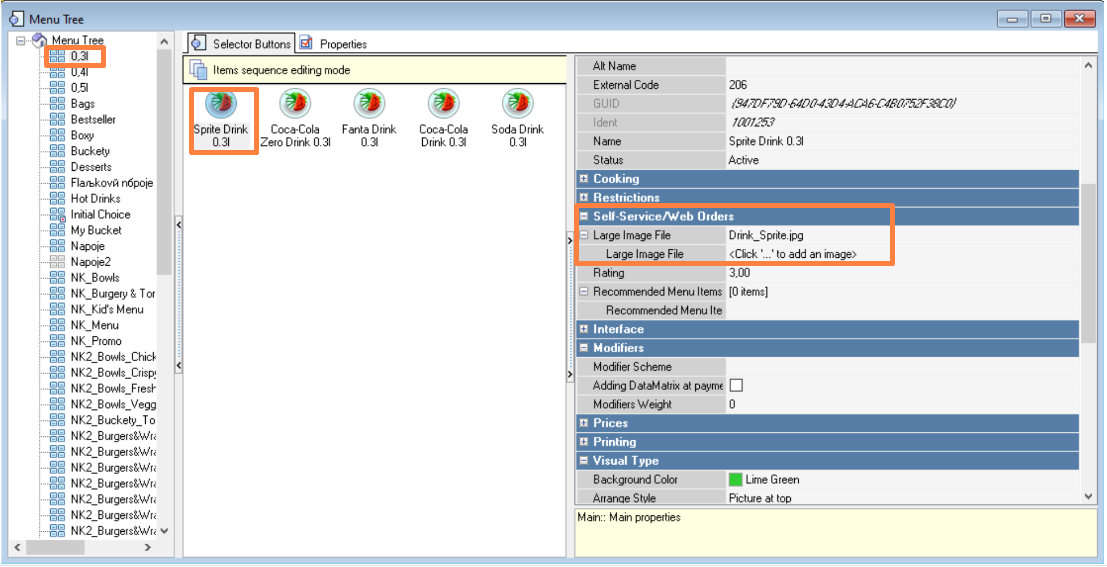Click the External Code value 206

point(902,85)
